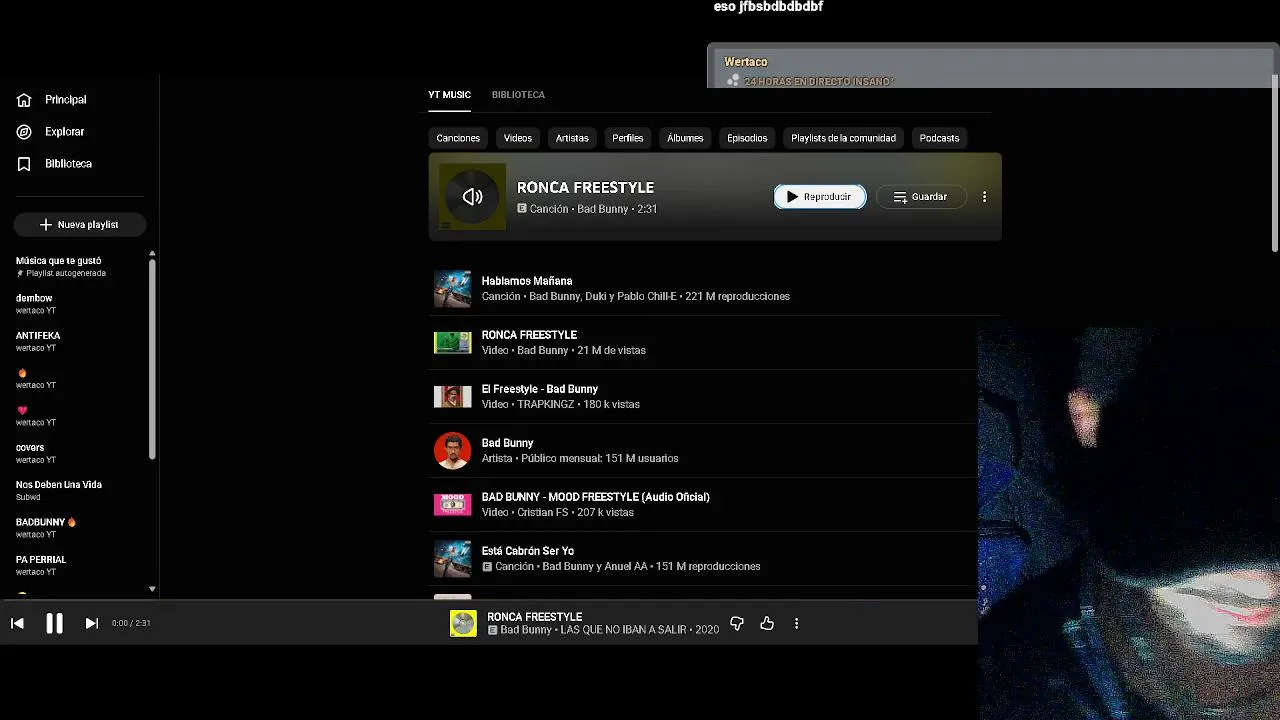Filter results by Álbumes

pyautogui.click(x=685, y=138)
